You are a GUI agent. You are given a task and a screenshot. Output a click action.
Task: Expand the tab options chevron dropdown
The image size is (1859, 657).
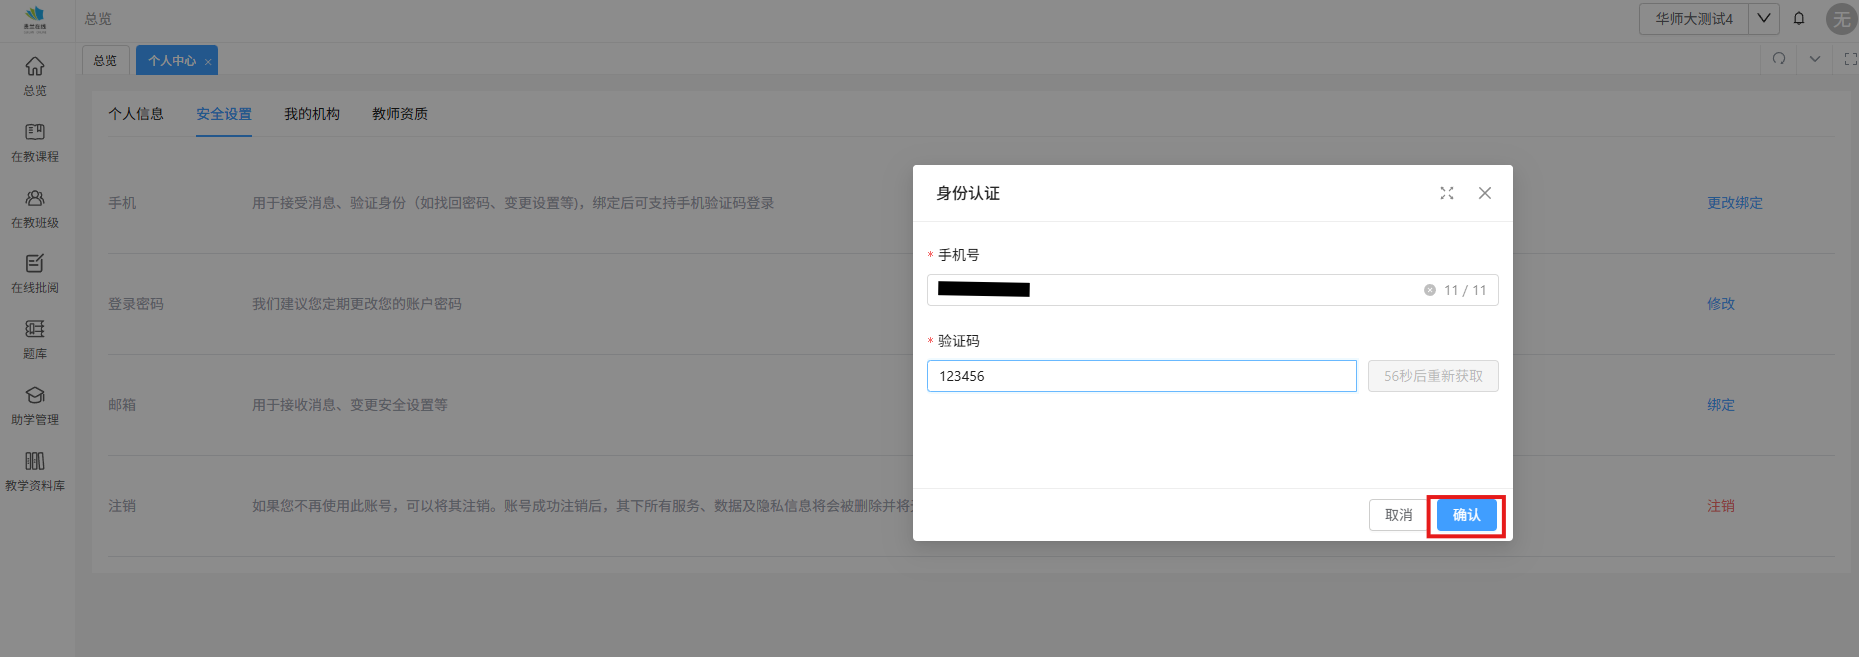coord(1814,59)
